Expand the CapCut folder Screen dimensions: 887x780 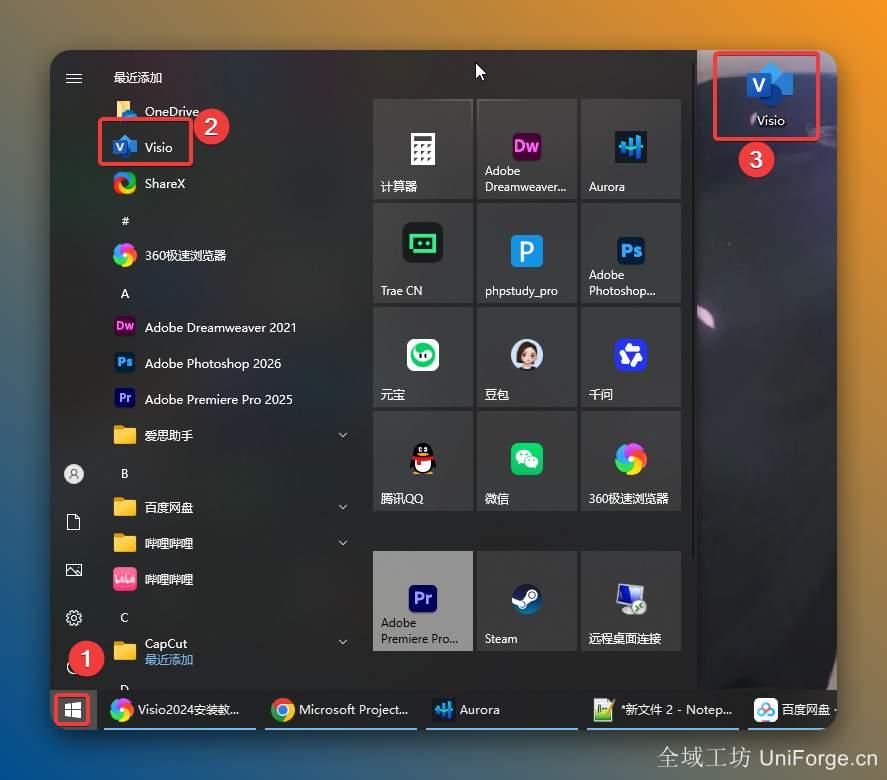pos(230,650)
